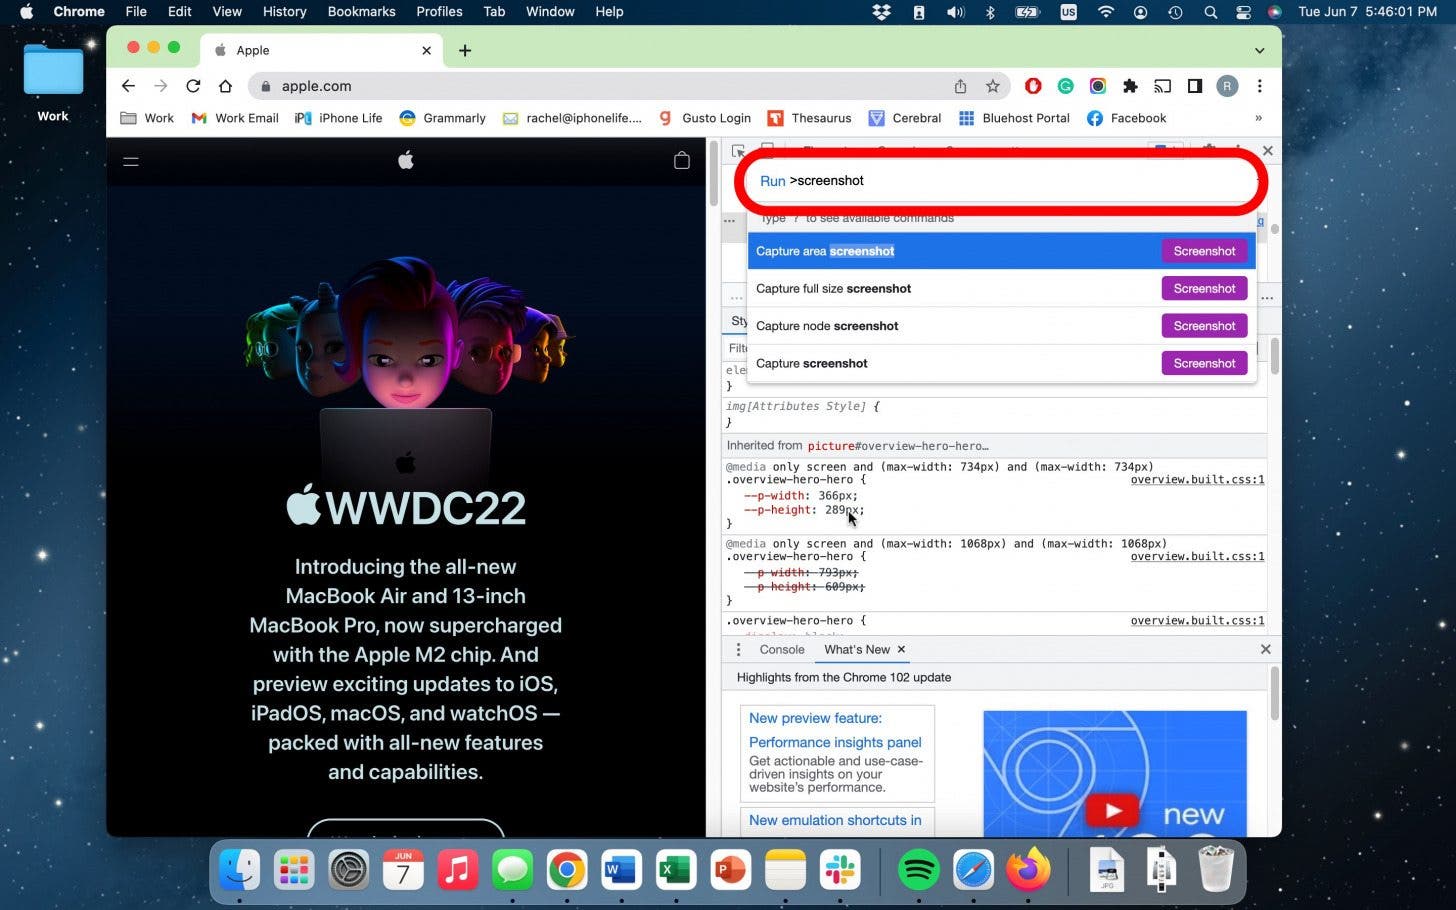This screenshot has width=1456, height=910.
Task: Open the Wi-Fi menu bar status
Action: pos(1105,12)
